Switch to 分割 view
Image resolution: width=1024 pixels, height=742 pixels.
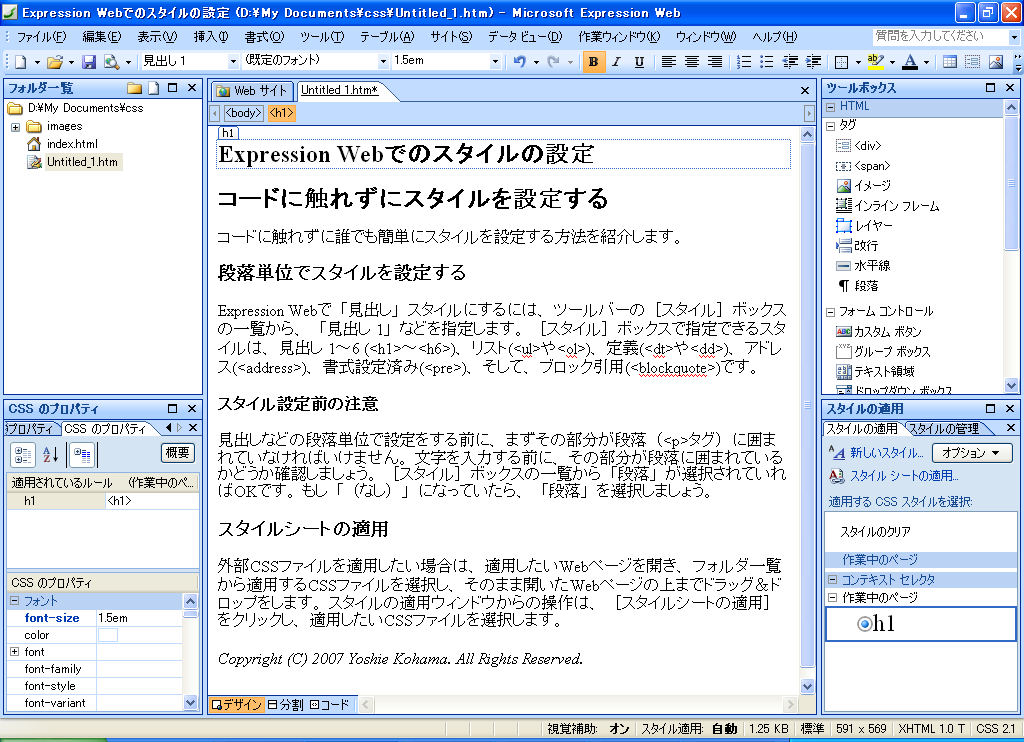click(285, 705)
